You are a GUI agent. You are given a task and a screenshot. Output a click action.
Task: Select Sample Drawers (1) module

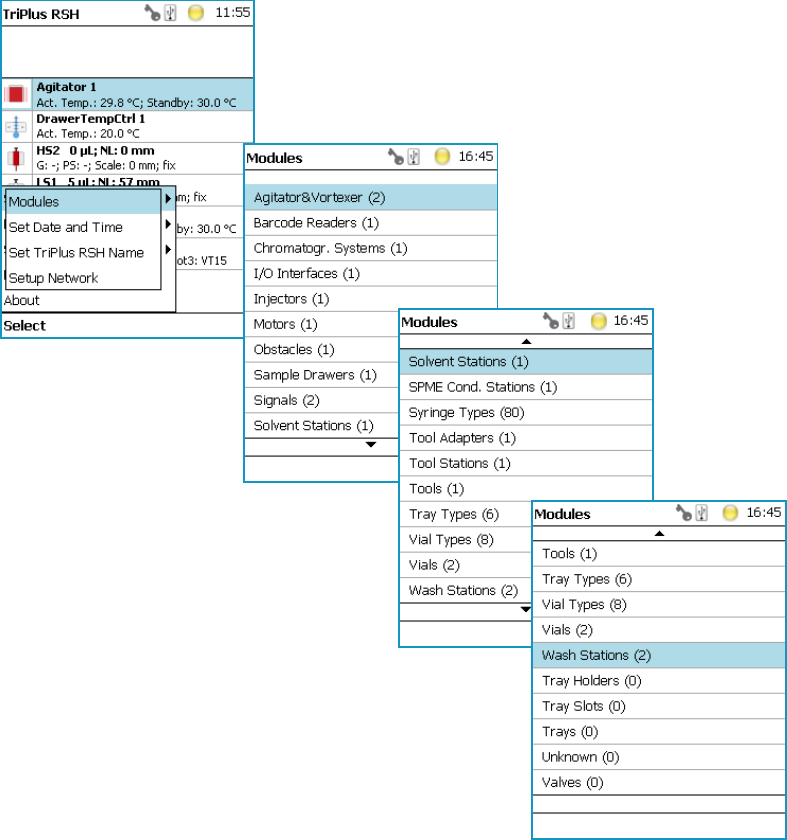(321, 375)
